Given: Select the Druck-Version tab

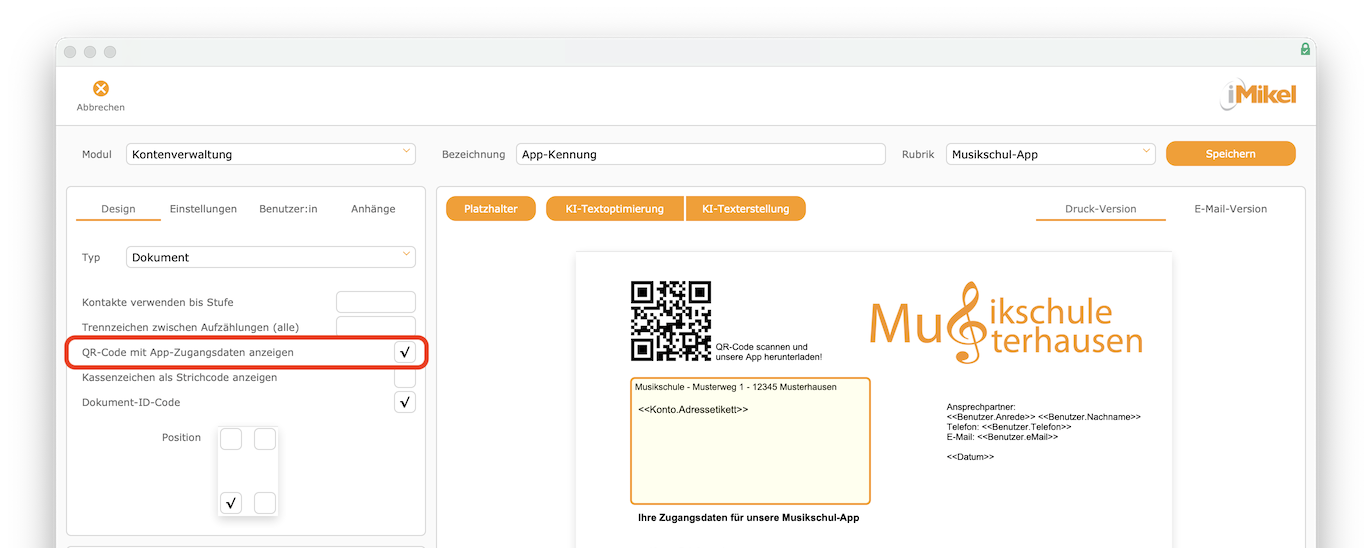Looking at the screenshot, I should (x=1101, y=209).
